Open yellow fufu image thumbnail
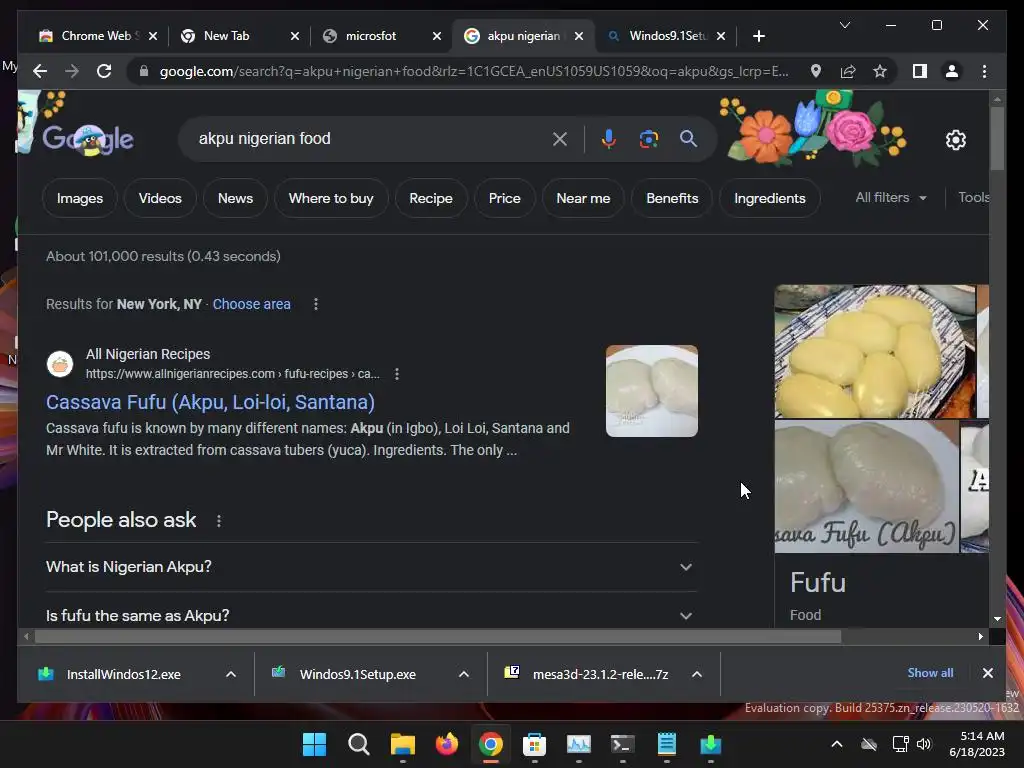The height and width of the screenshot is (768, 1024). (874, 351)
